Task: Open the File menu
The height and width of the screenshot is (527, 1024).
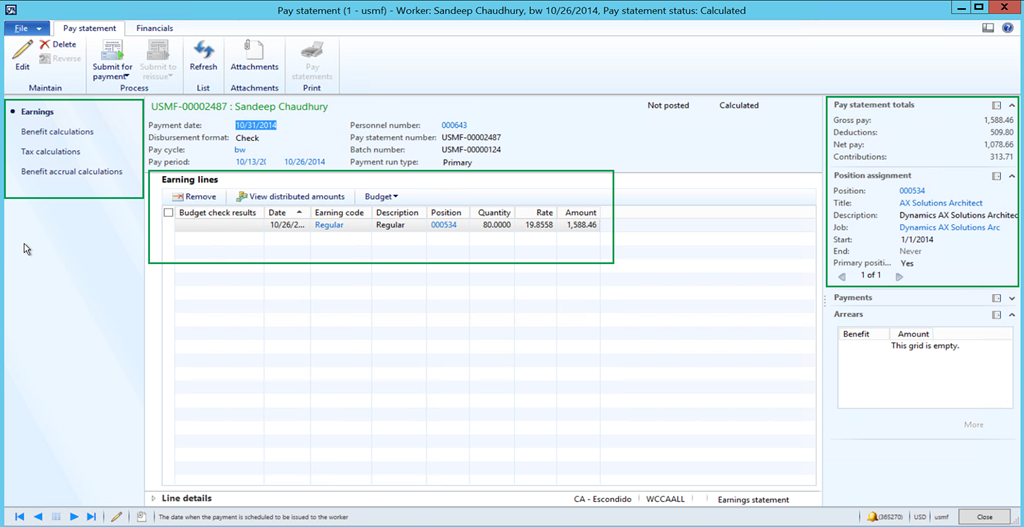Action: [x=25, y=28]
